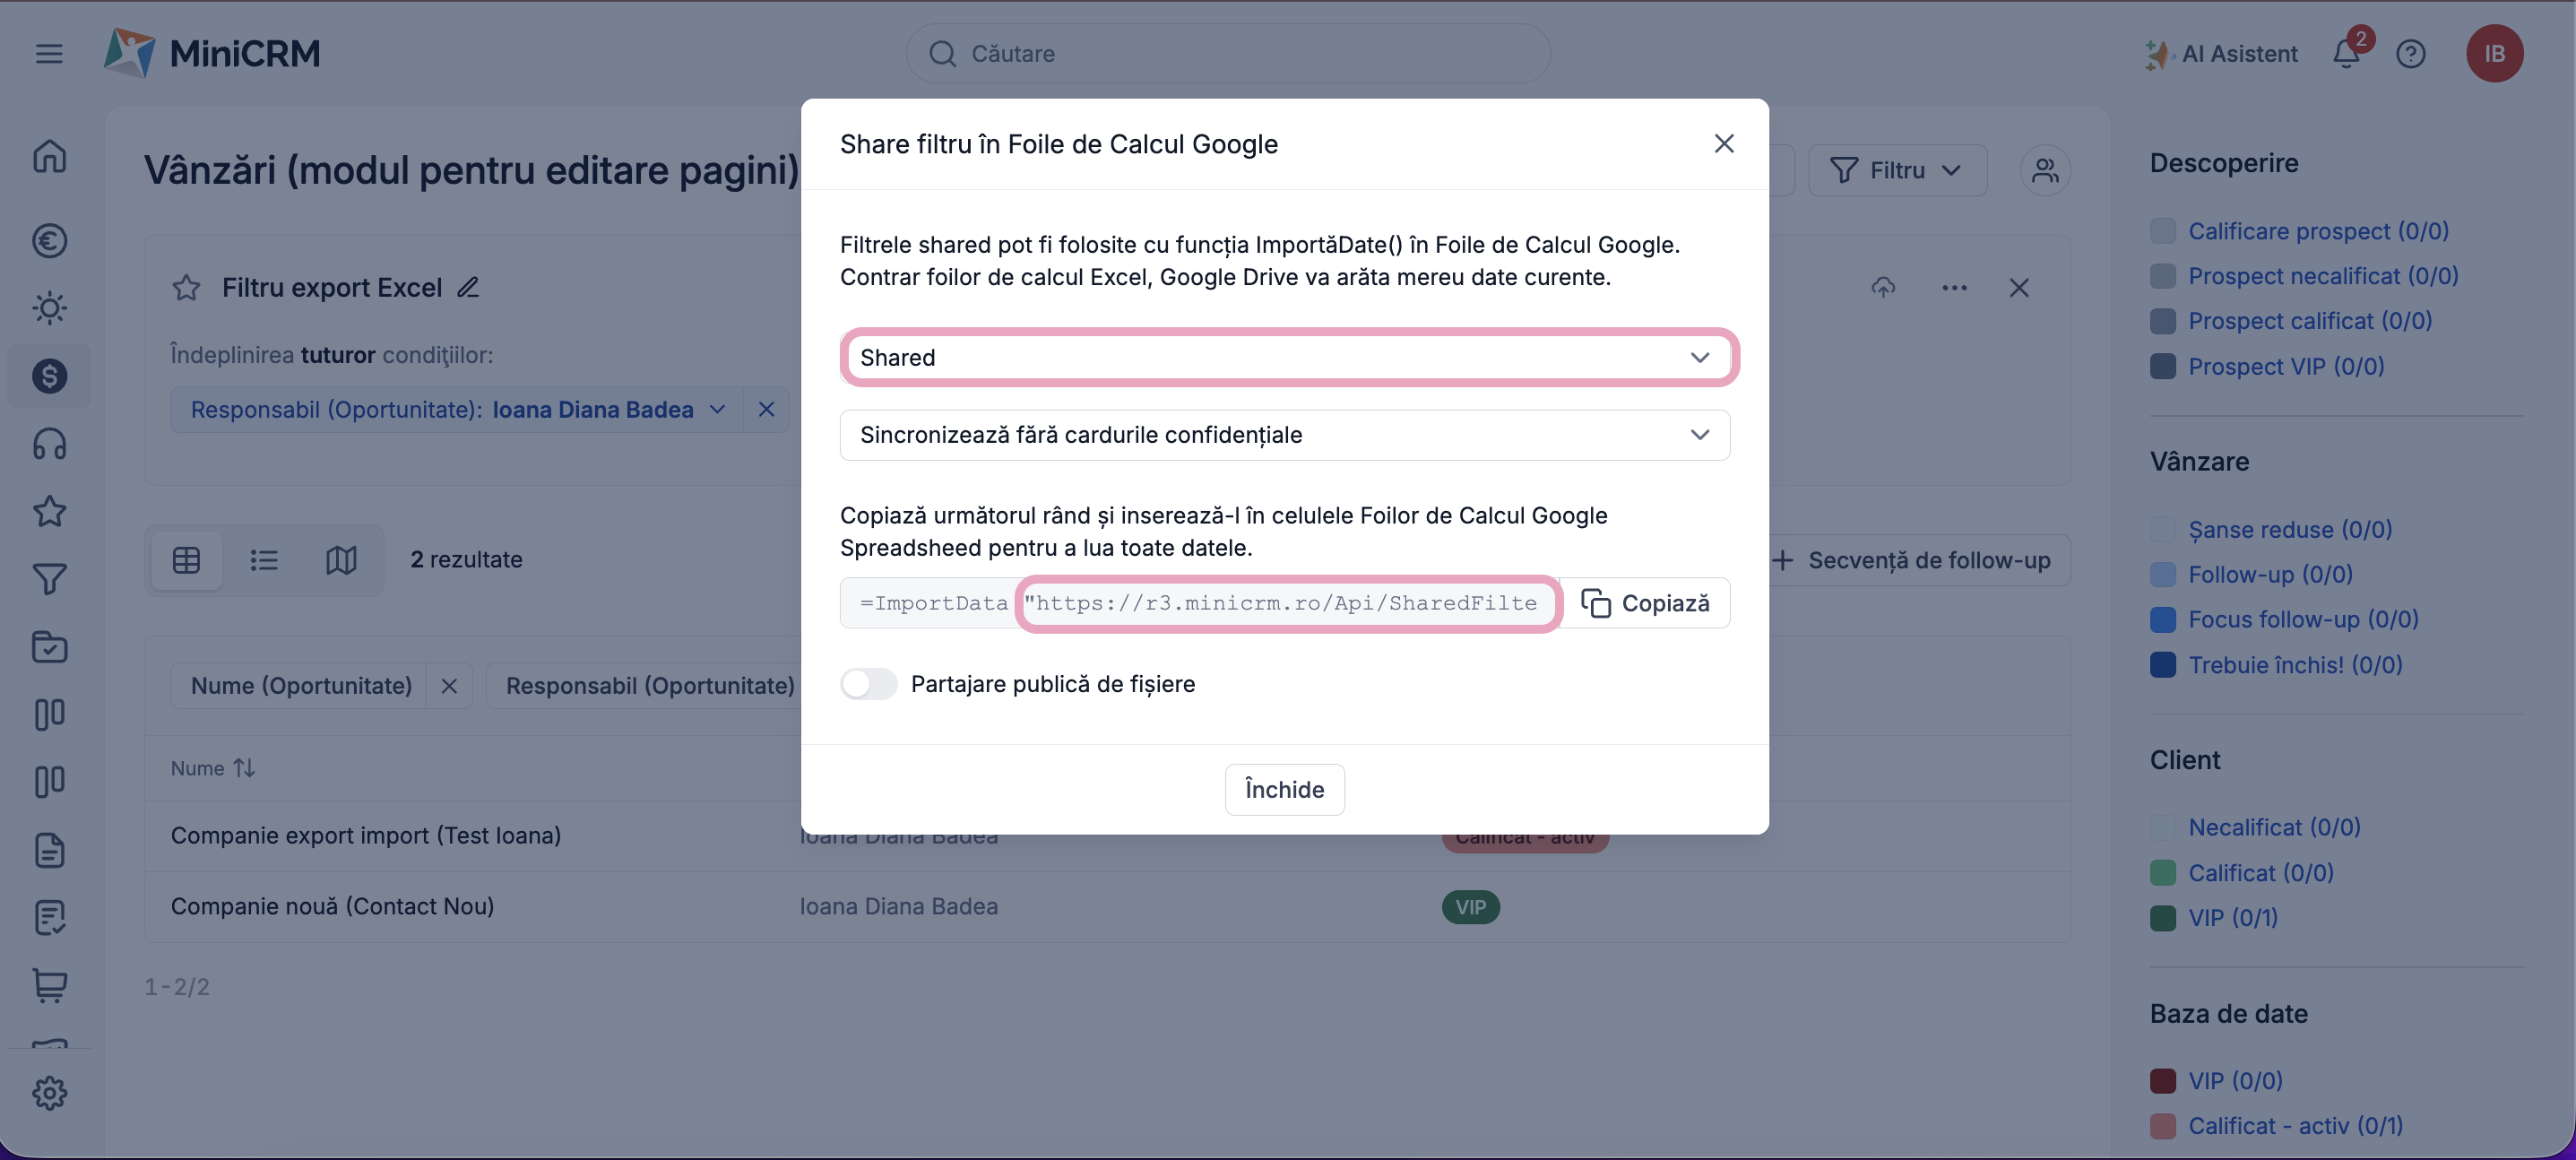
Task: Star the Filtru export Excel filter
Action: [186, 288]
